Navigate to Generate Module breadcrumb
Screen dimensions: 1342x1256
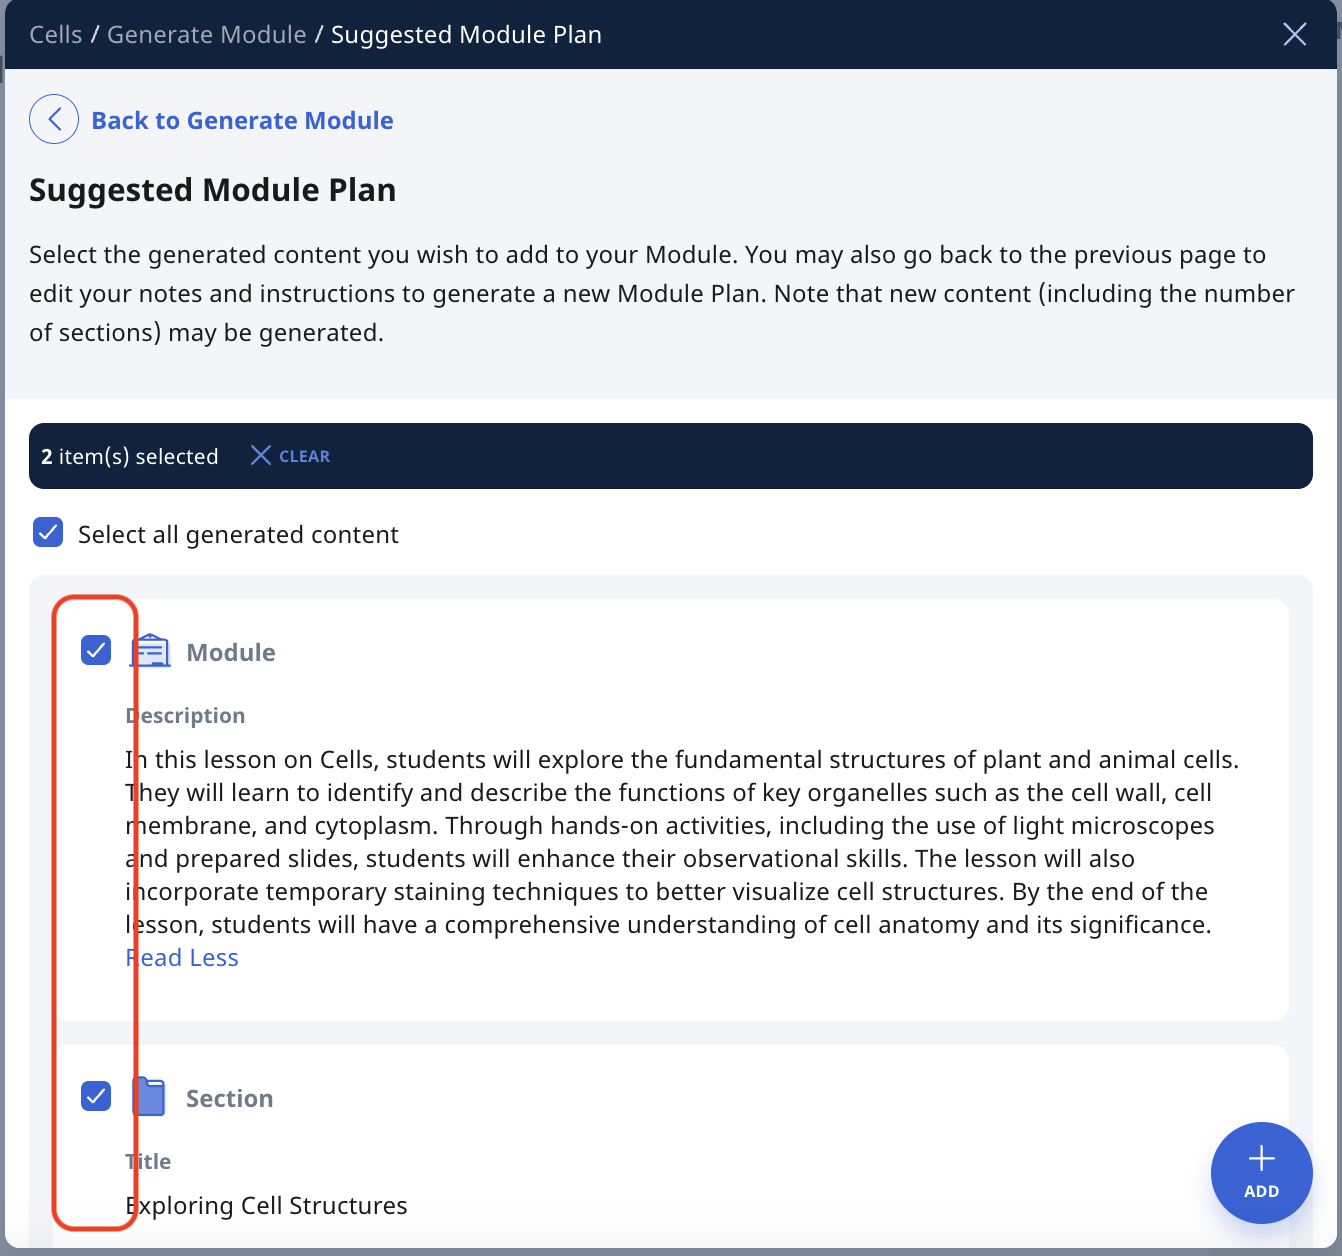[x=206, y=34]
